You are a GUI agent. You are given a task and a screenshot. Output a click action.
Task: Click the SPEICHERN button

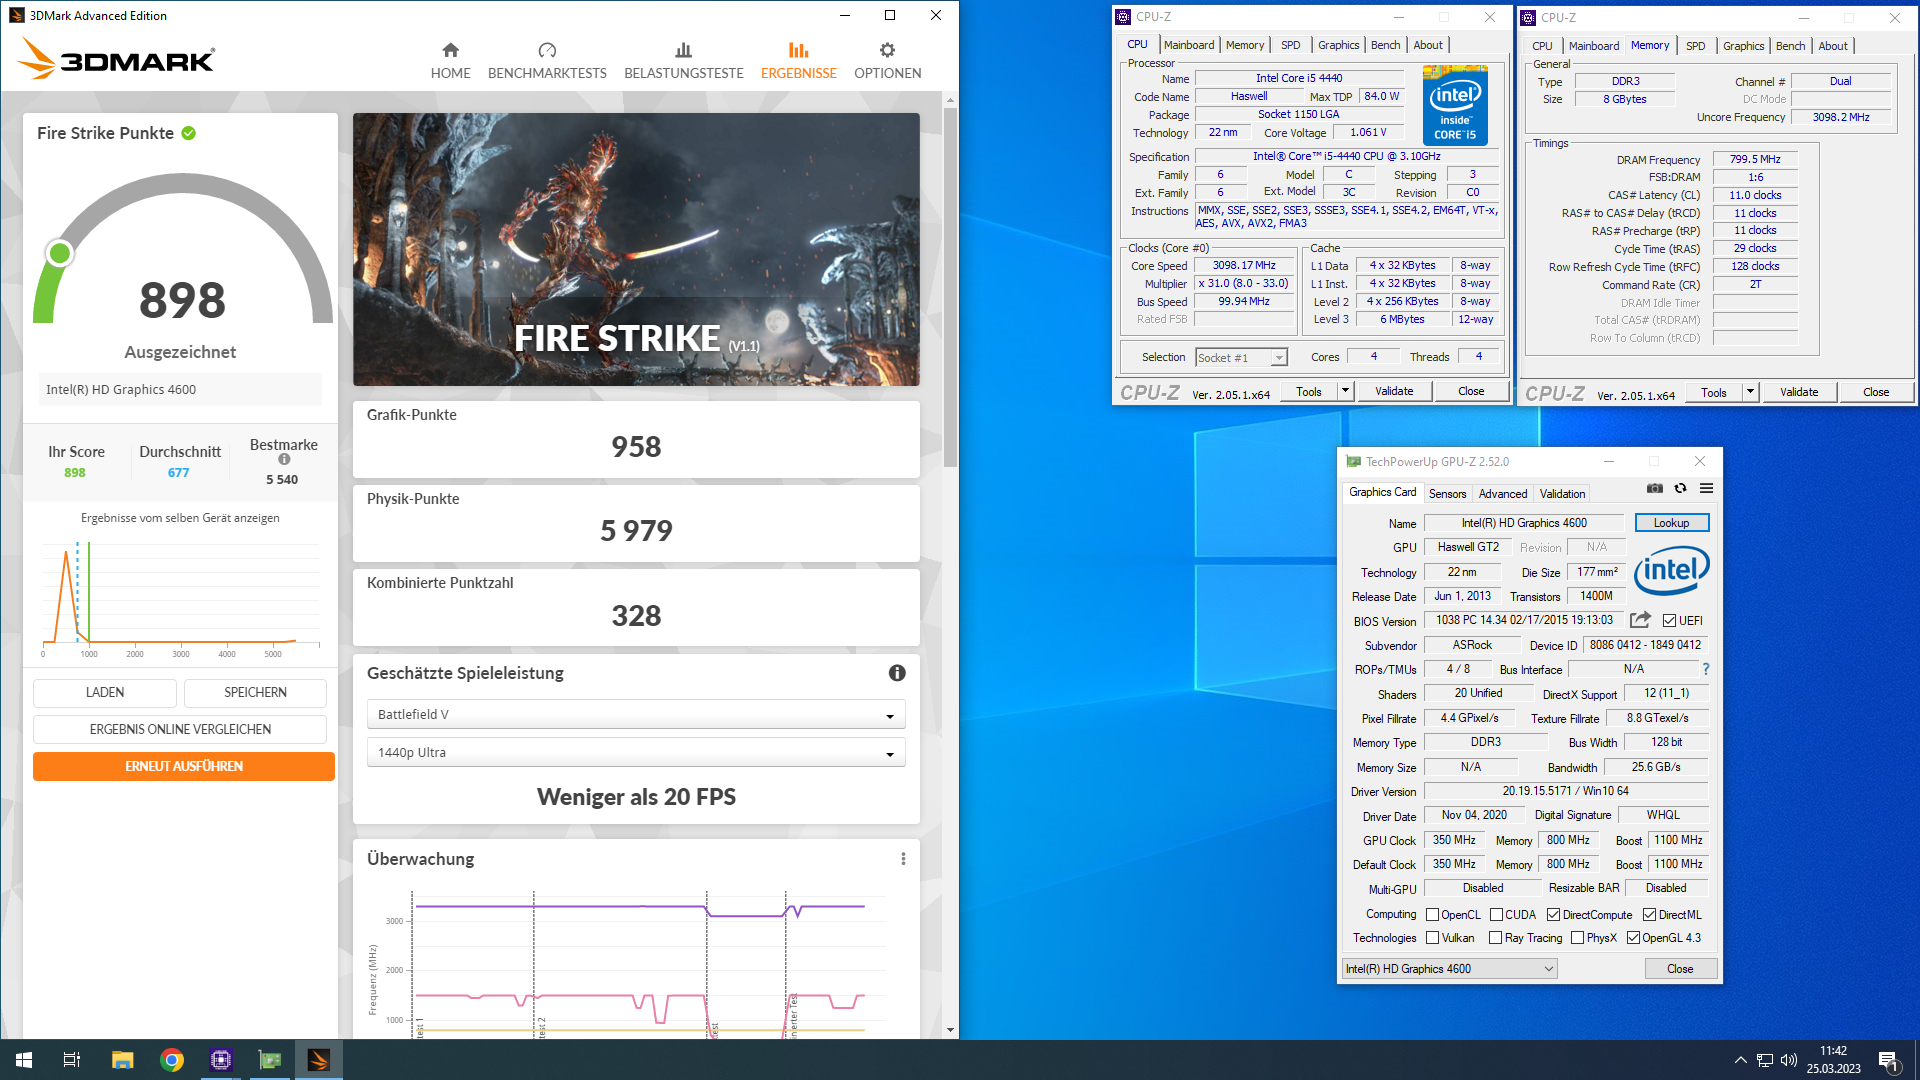pos(255,692)
